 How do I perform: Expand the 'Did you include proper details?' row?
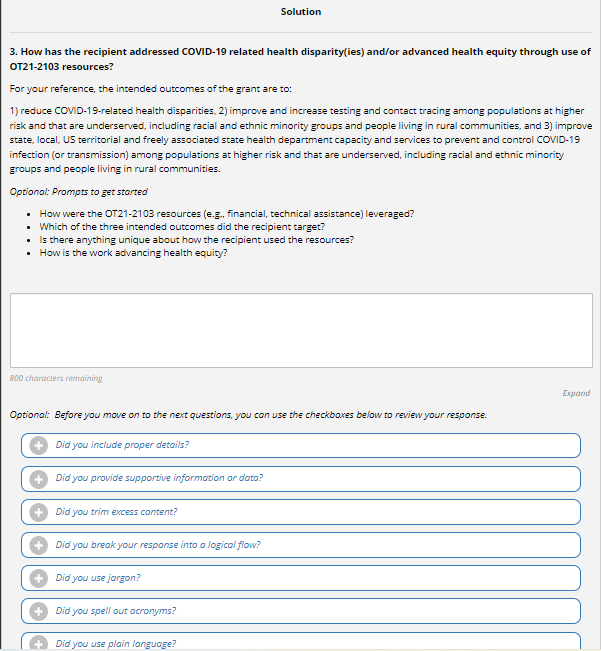point(123,445)
